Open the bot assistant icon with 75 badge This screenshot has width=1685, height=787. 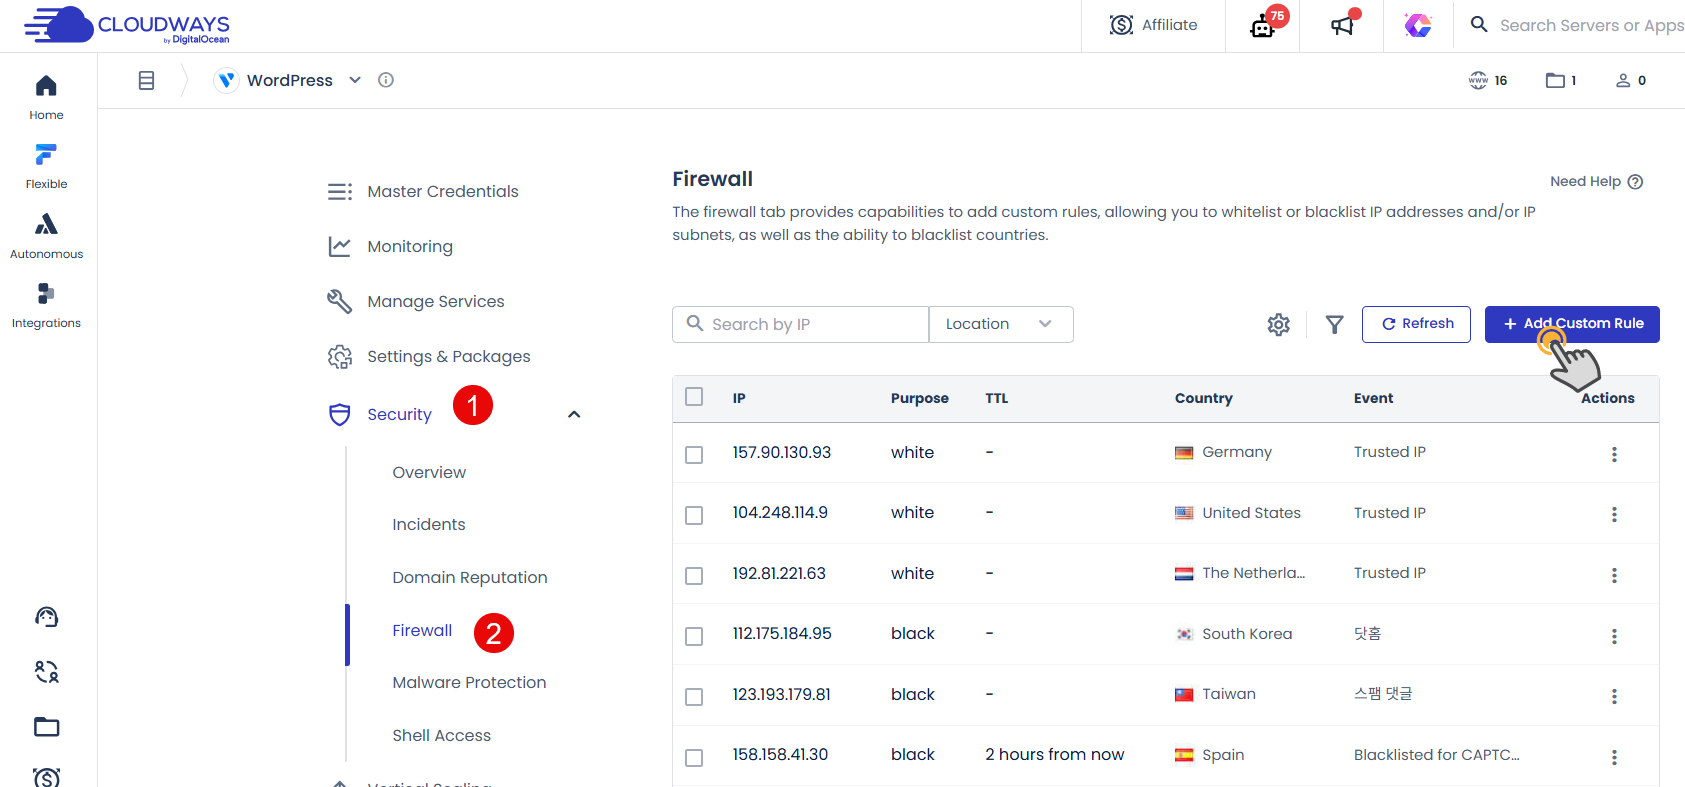(1263, 25)
